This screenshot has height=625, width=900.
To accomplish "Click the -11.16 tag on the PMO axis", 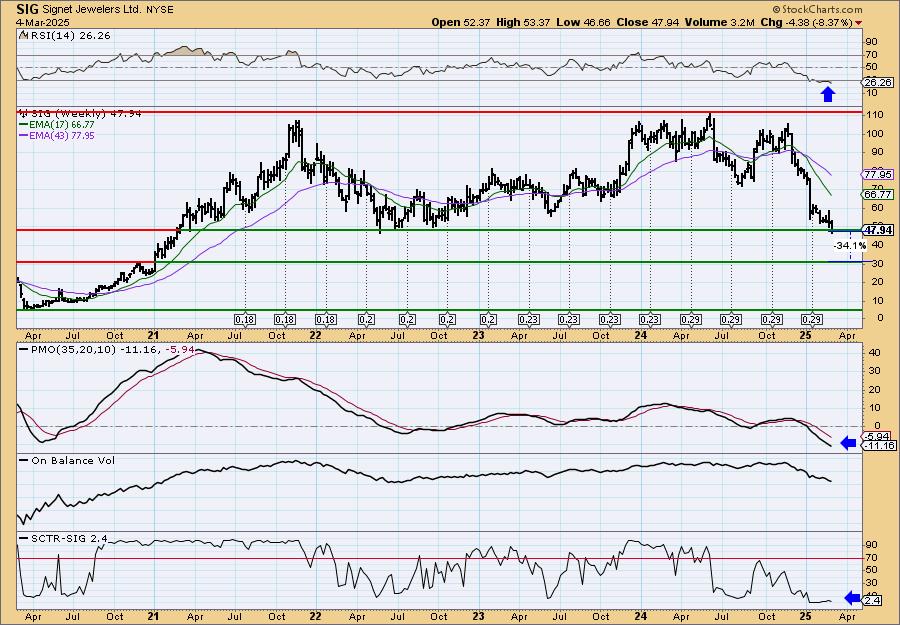I will tap(880, 446).
